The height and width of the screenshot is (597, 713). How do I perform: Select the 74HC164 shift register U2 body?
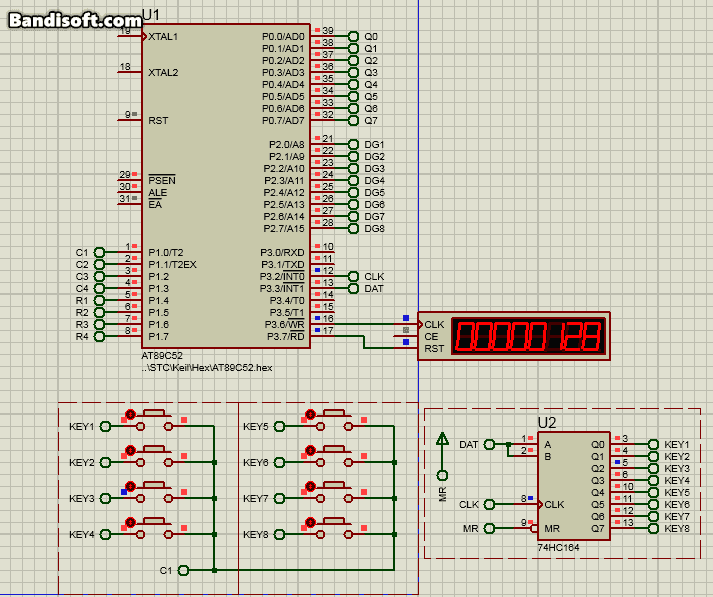coord(574,487)
